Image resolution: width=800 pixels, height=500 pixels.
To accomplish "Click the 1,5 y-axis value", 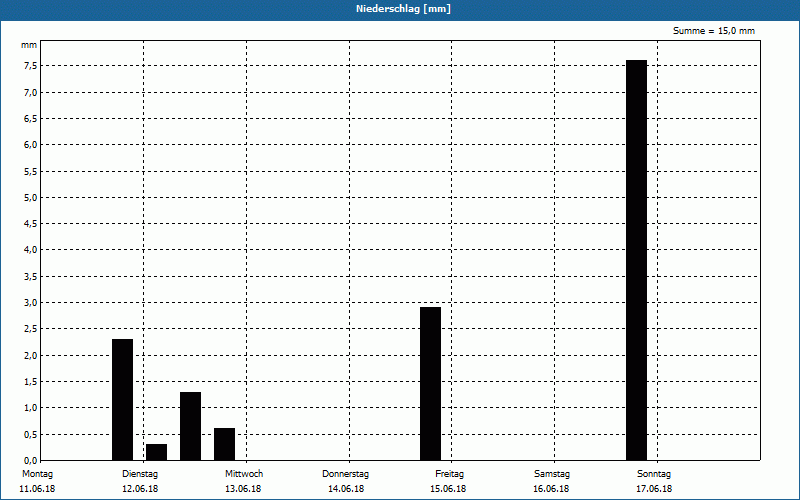I will pos(30,382).
